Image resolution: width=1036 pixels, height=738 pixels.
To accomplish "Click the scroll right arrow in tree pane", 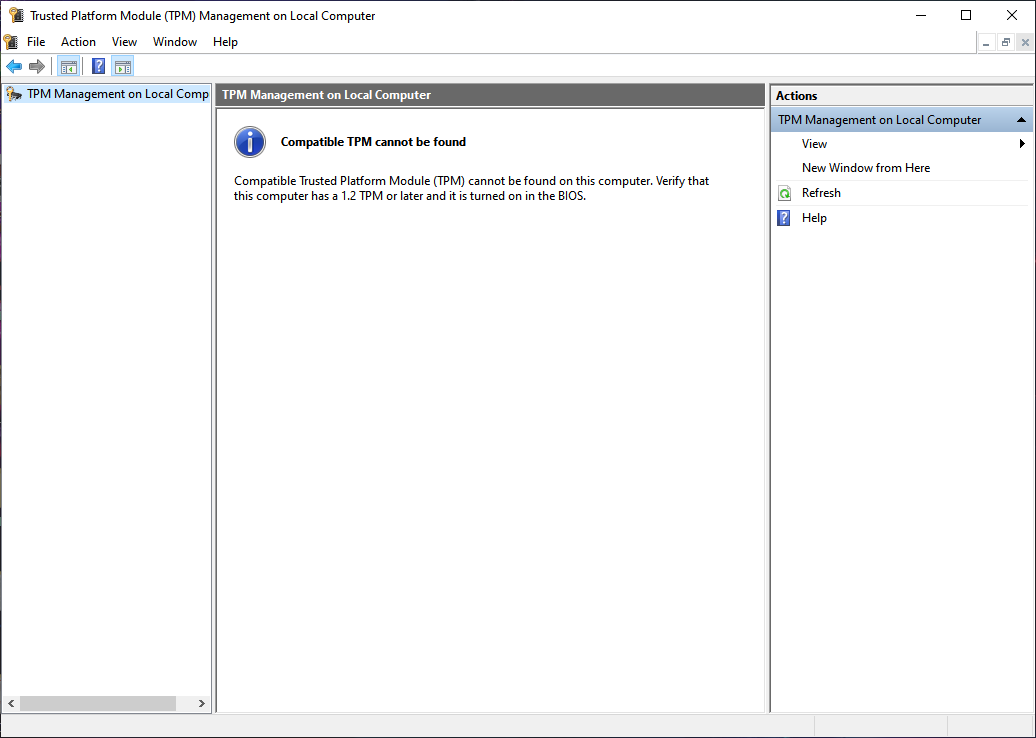I will [x=202, y=704].
